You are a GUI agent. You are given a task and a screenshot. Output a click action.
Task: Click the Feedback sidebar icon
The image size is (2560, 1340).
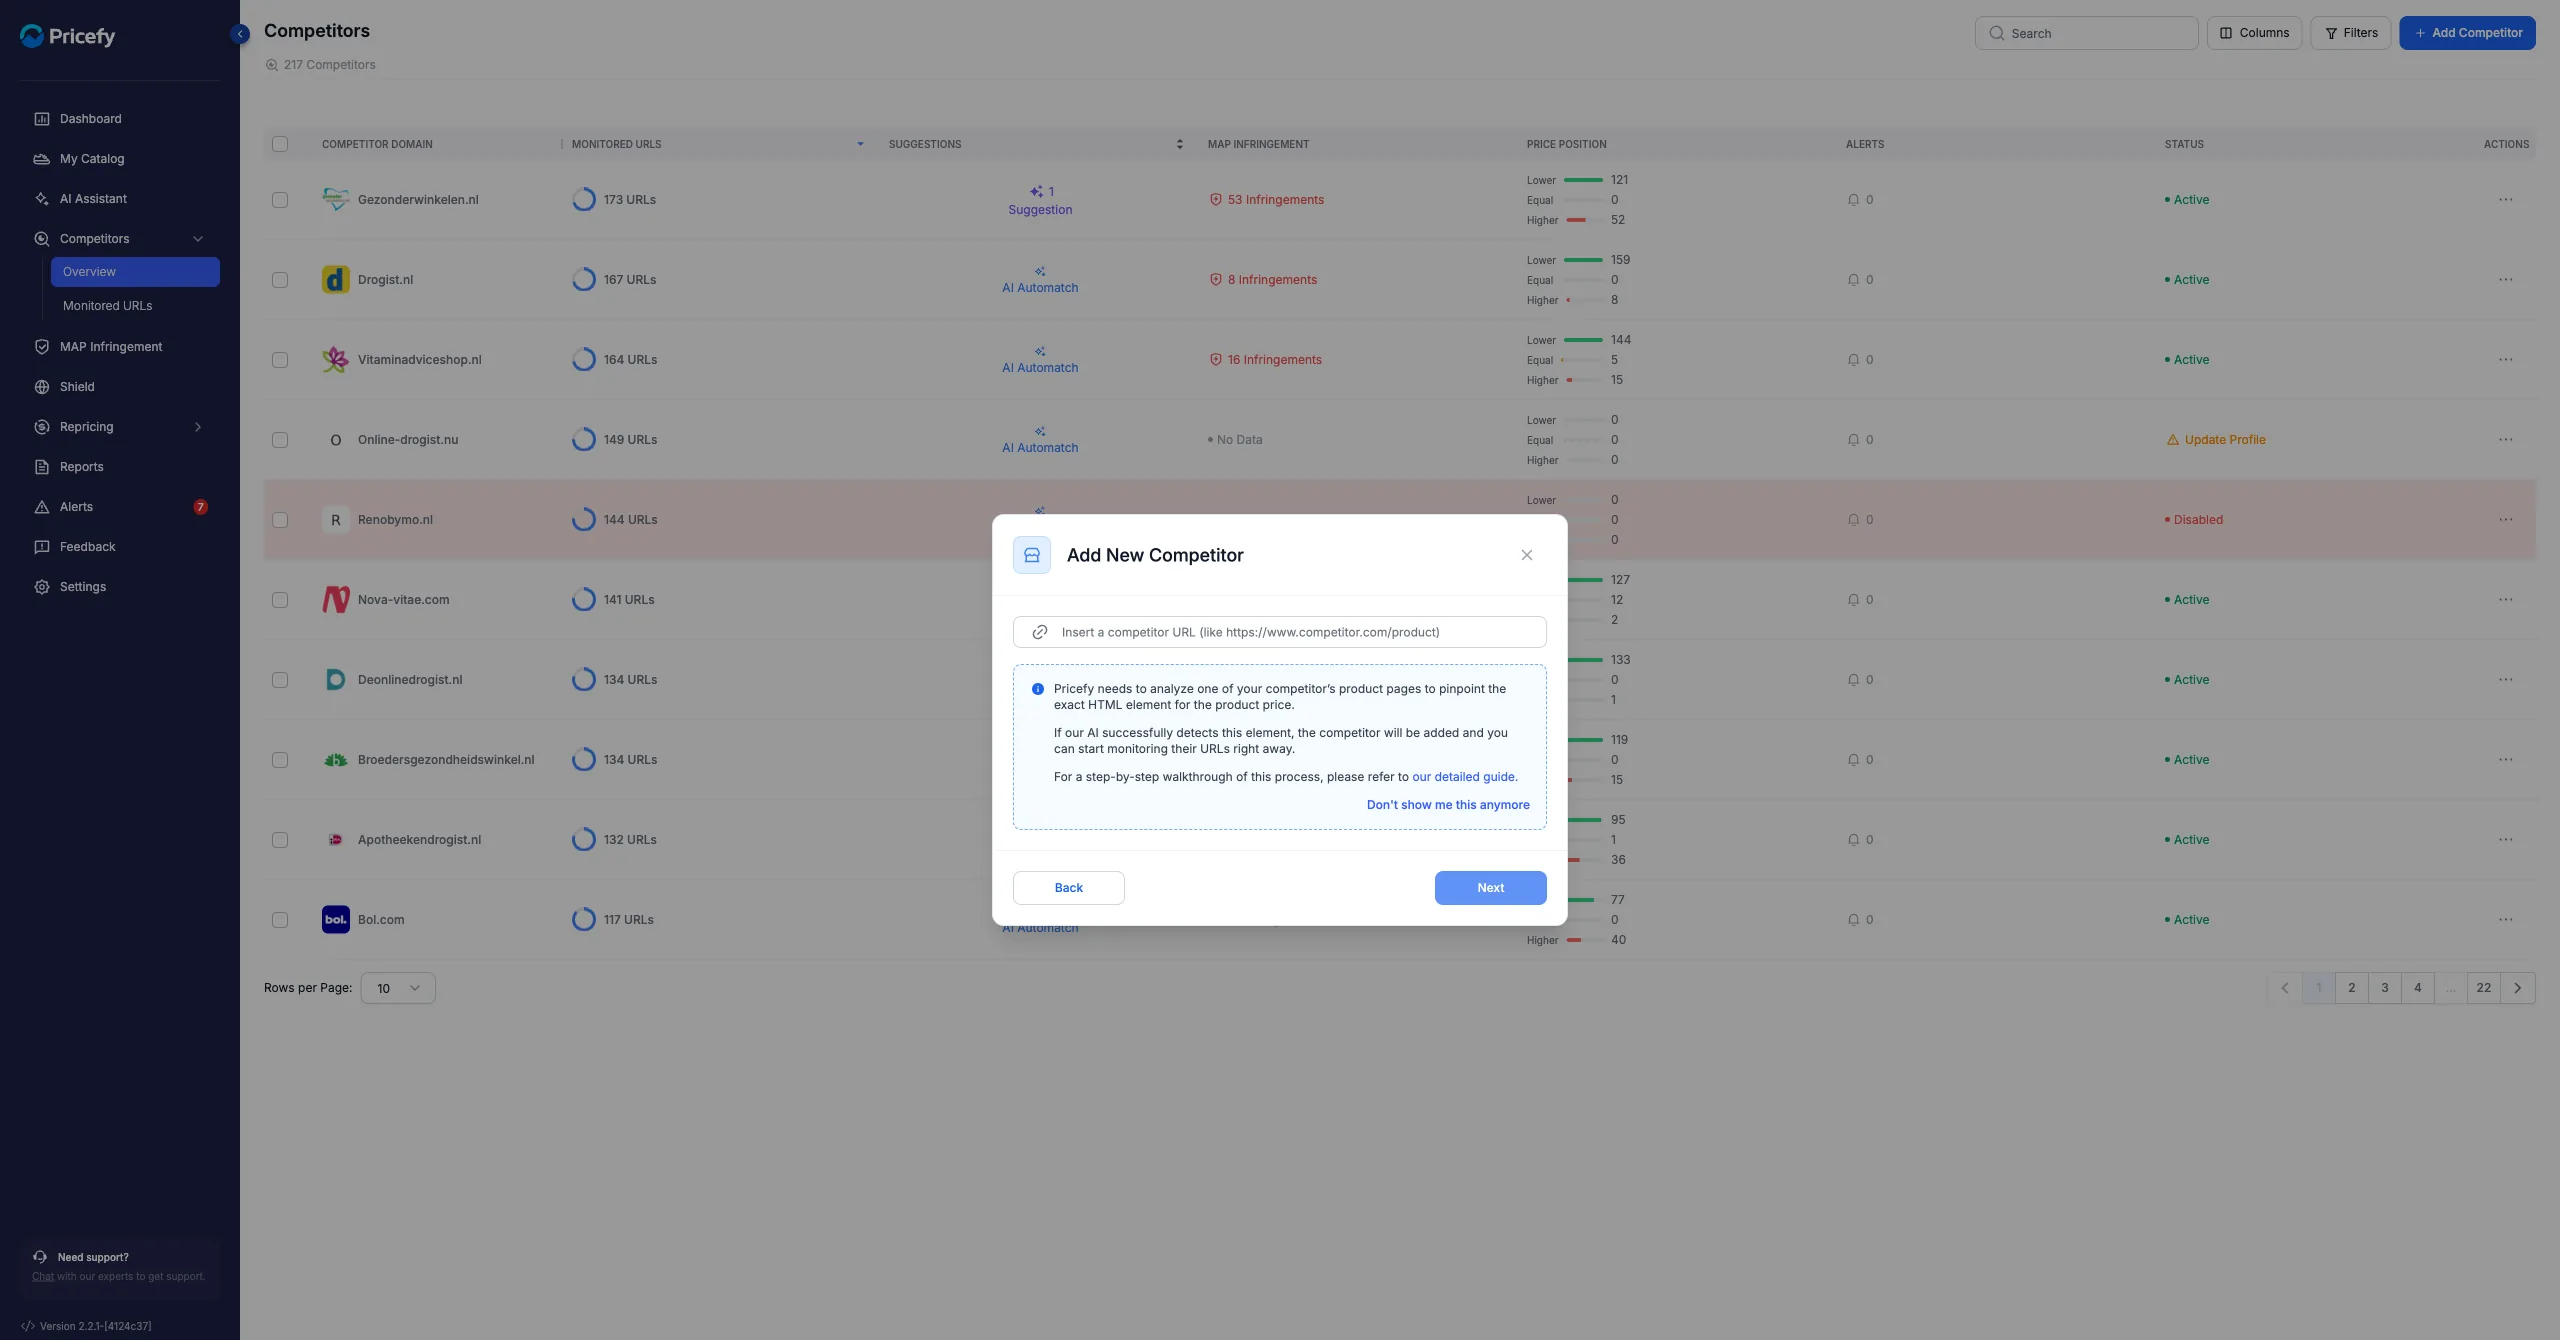pos(42,547)
